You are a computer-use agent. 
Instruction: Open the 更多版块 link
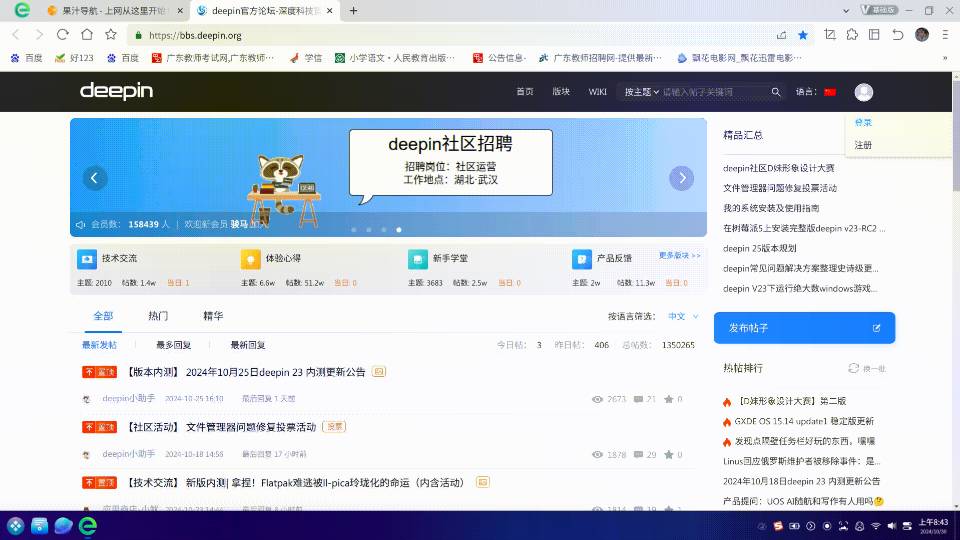[x=679, y=256]
